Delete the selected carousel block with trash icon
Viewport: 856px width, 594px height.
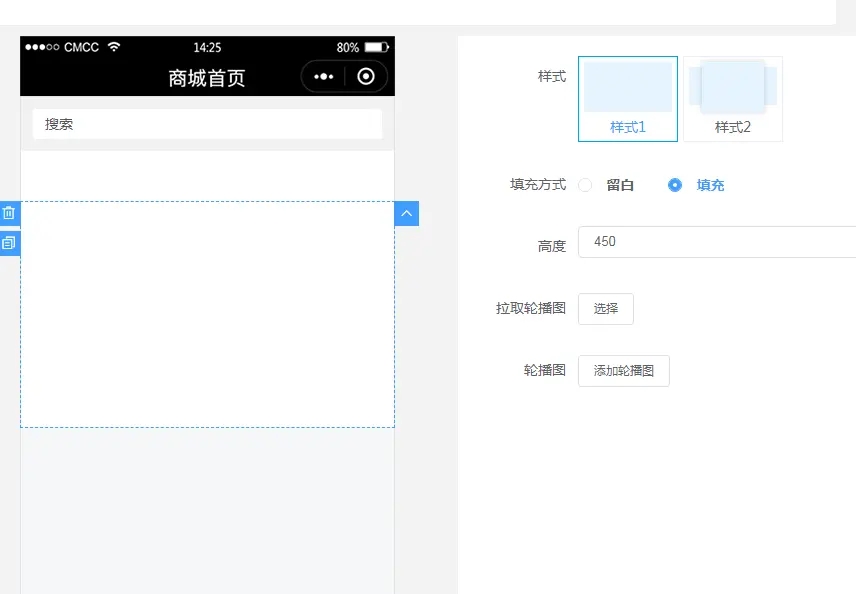9,213
